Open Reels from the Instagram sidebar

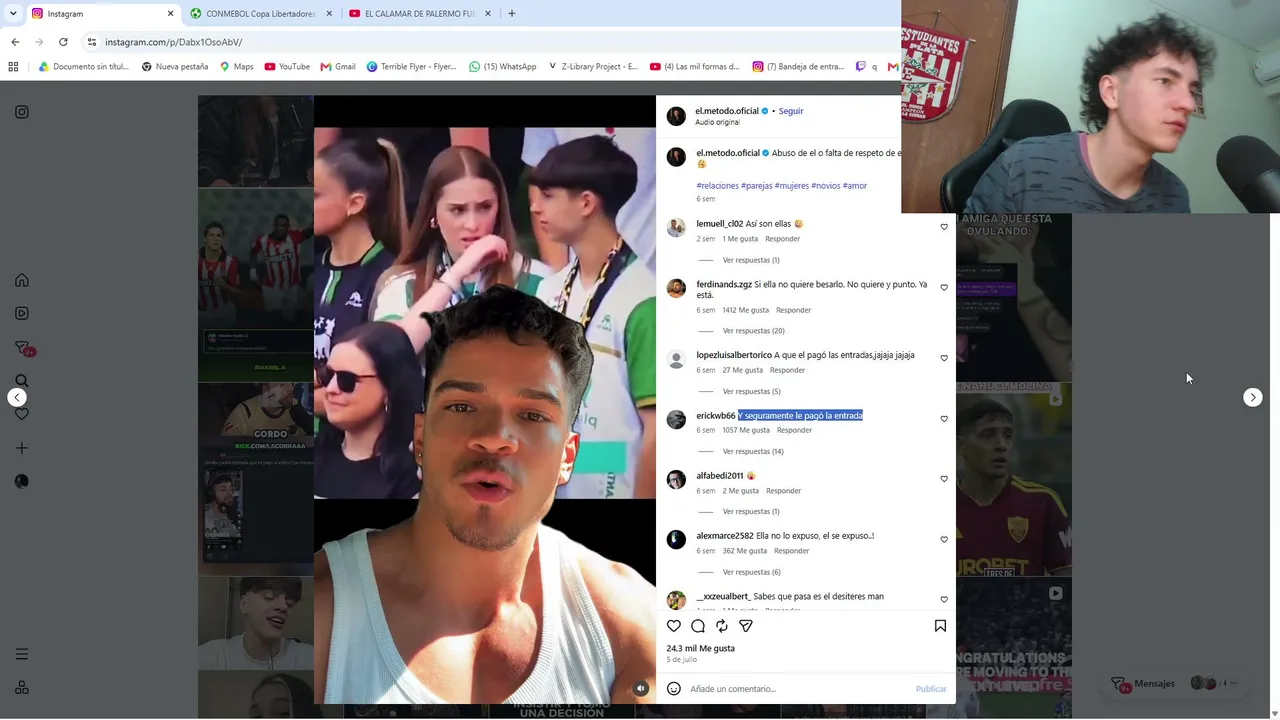click(x=22, y=314)
